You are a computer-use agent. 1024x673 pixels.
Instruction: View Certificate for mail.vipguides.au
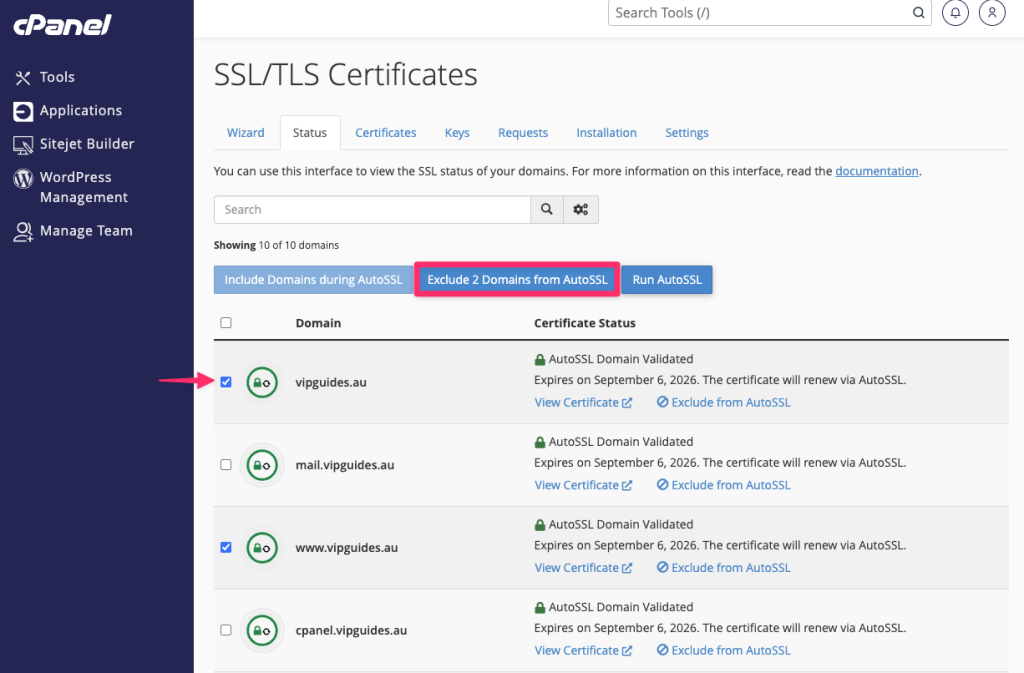583,485
